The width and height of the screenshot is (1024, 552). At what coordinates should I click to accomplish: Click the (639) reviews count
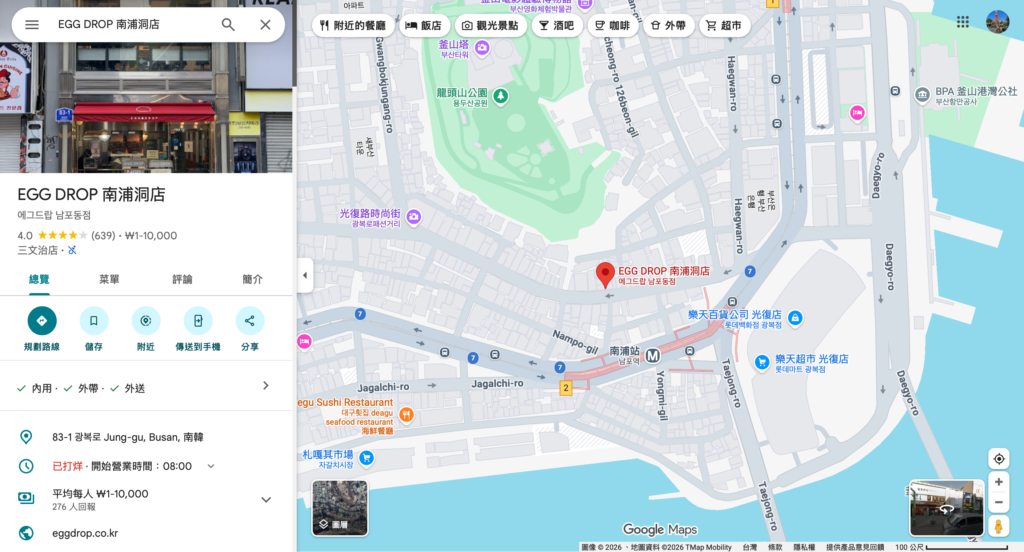103,236
